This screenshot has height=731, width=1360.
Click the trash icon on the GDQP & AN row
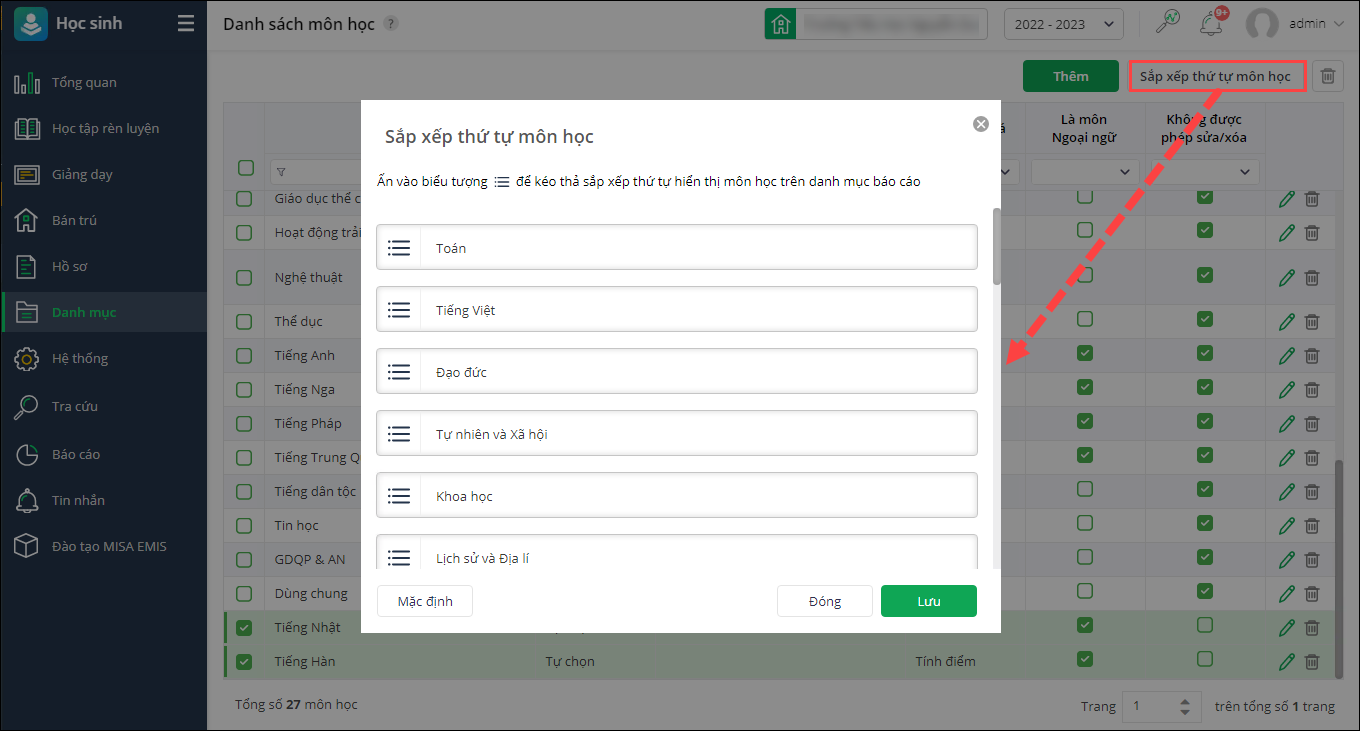pos(1312,559)
